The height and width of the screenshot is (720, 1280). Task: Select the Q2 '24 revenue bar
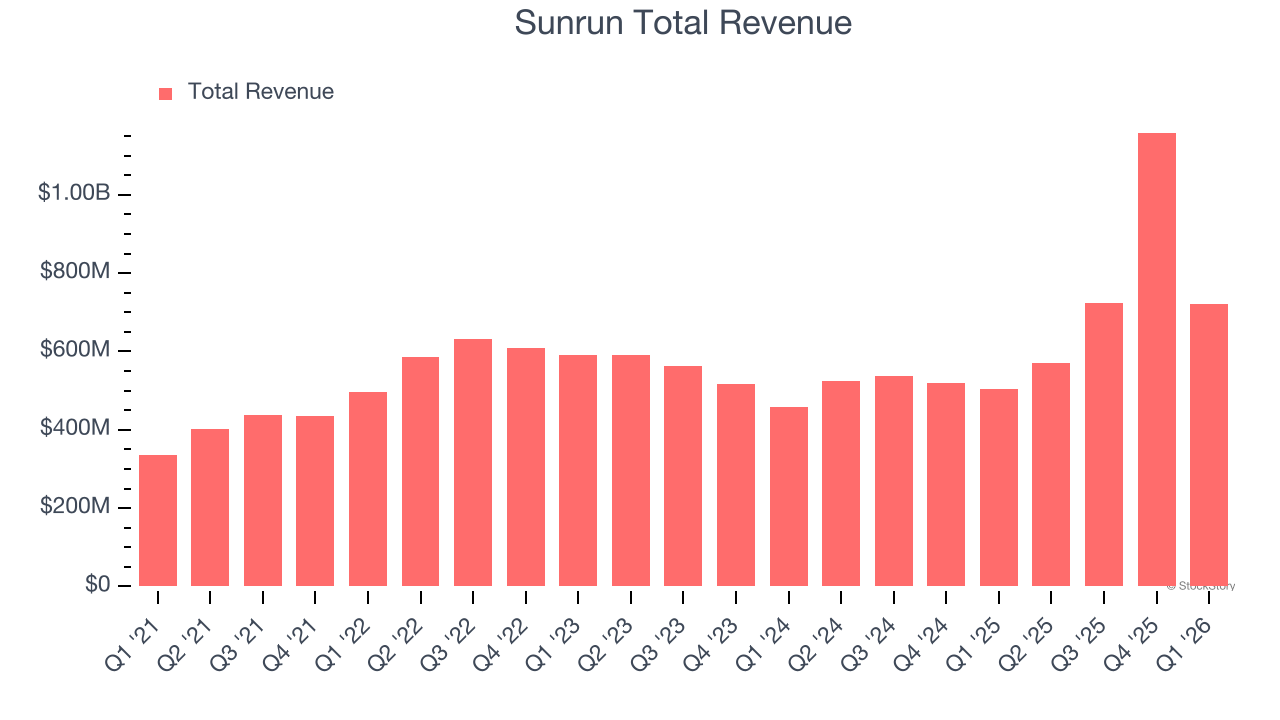[x=841, y=483]
